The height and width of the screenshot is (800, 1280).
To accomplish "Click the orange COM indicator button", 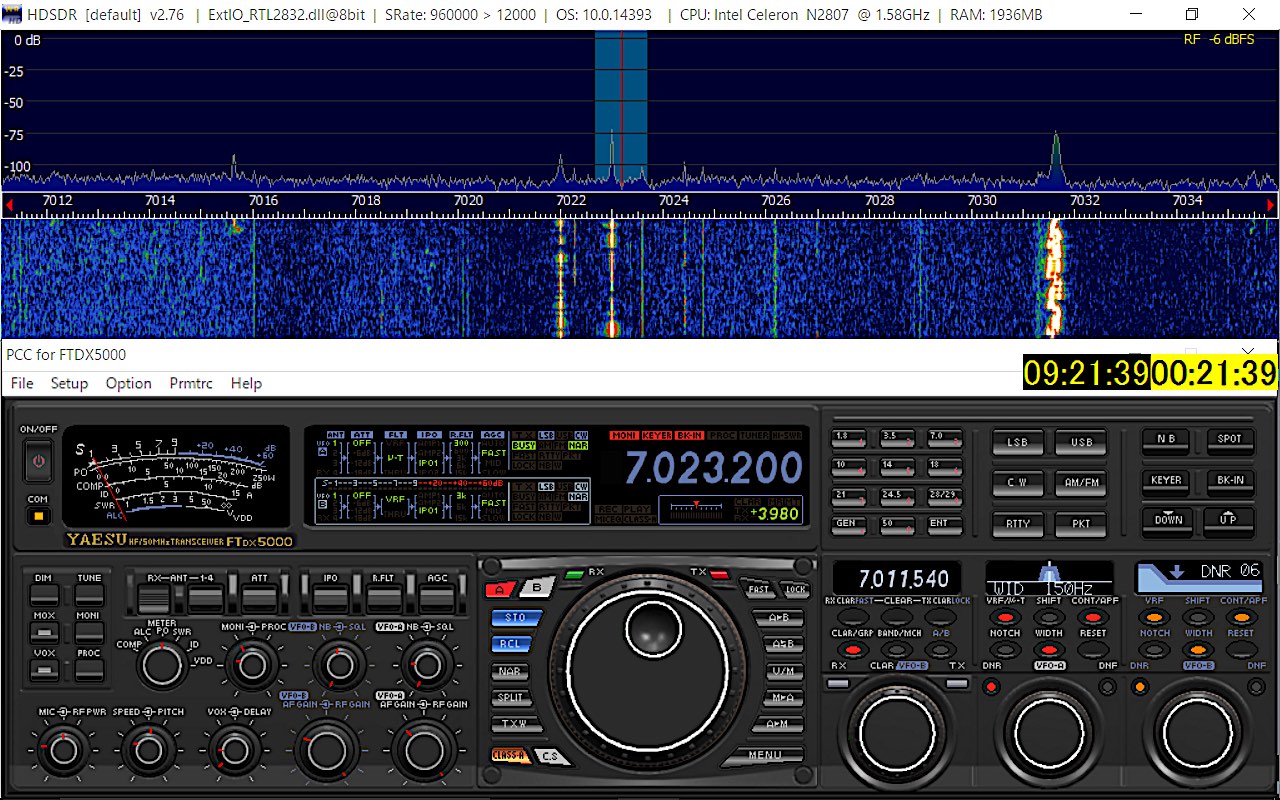I will (x=38, y=516).
